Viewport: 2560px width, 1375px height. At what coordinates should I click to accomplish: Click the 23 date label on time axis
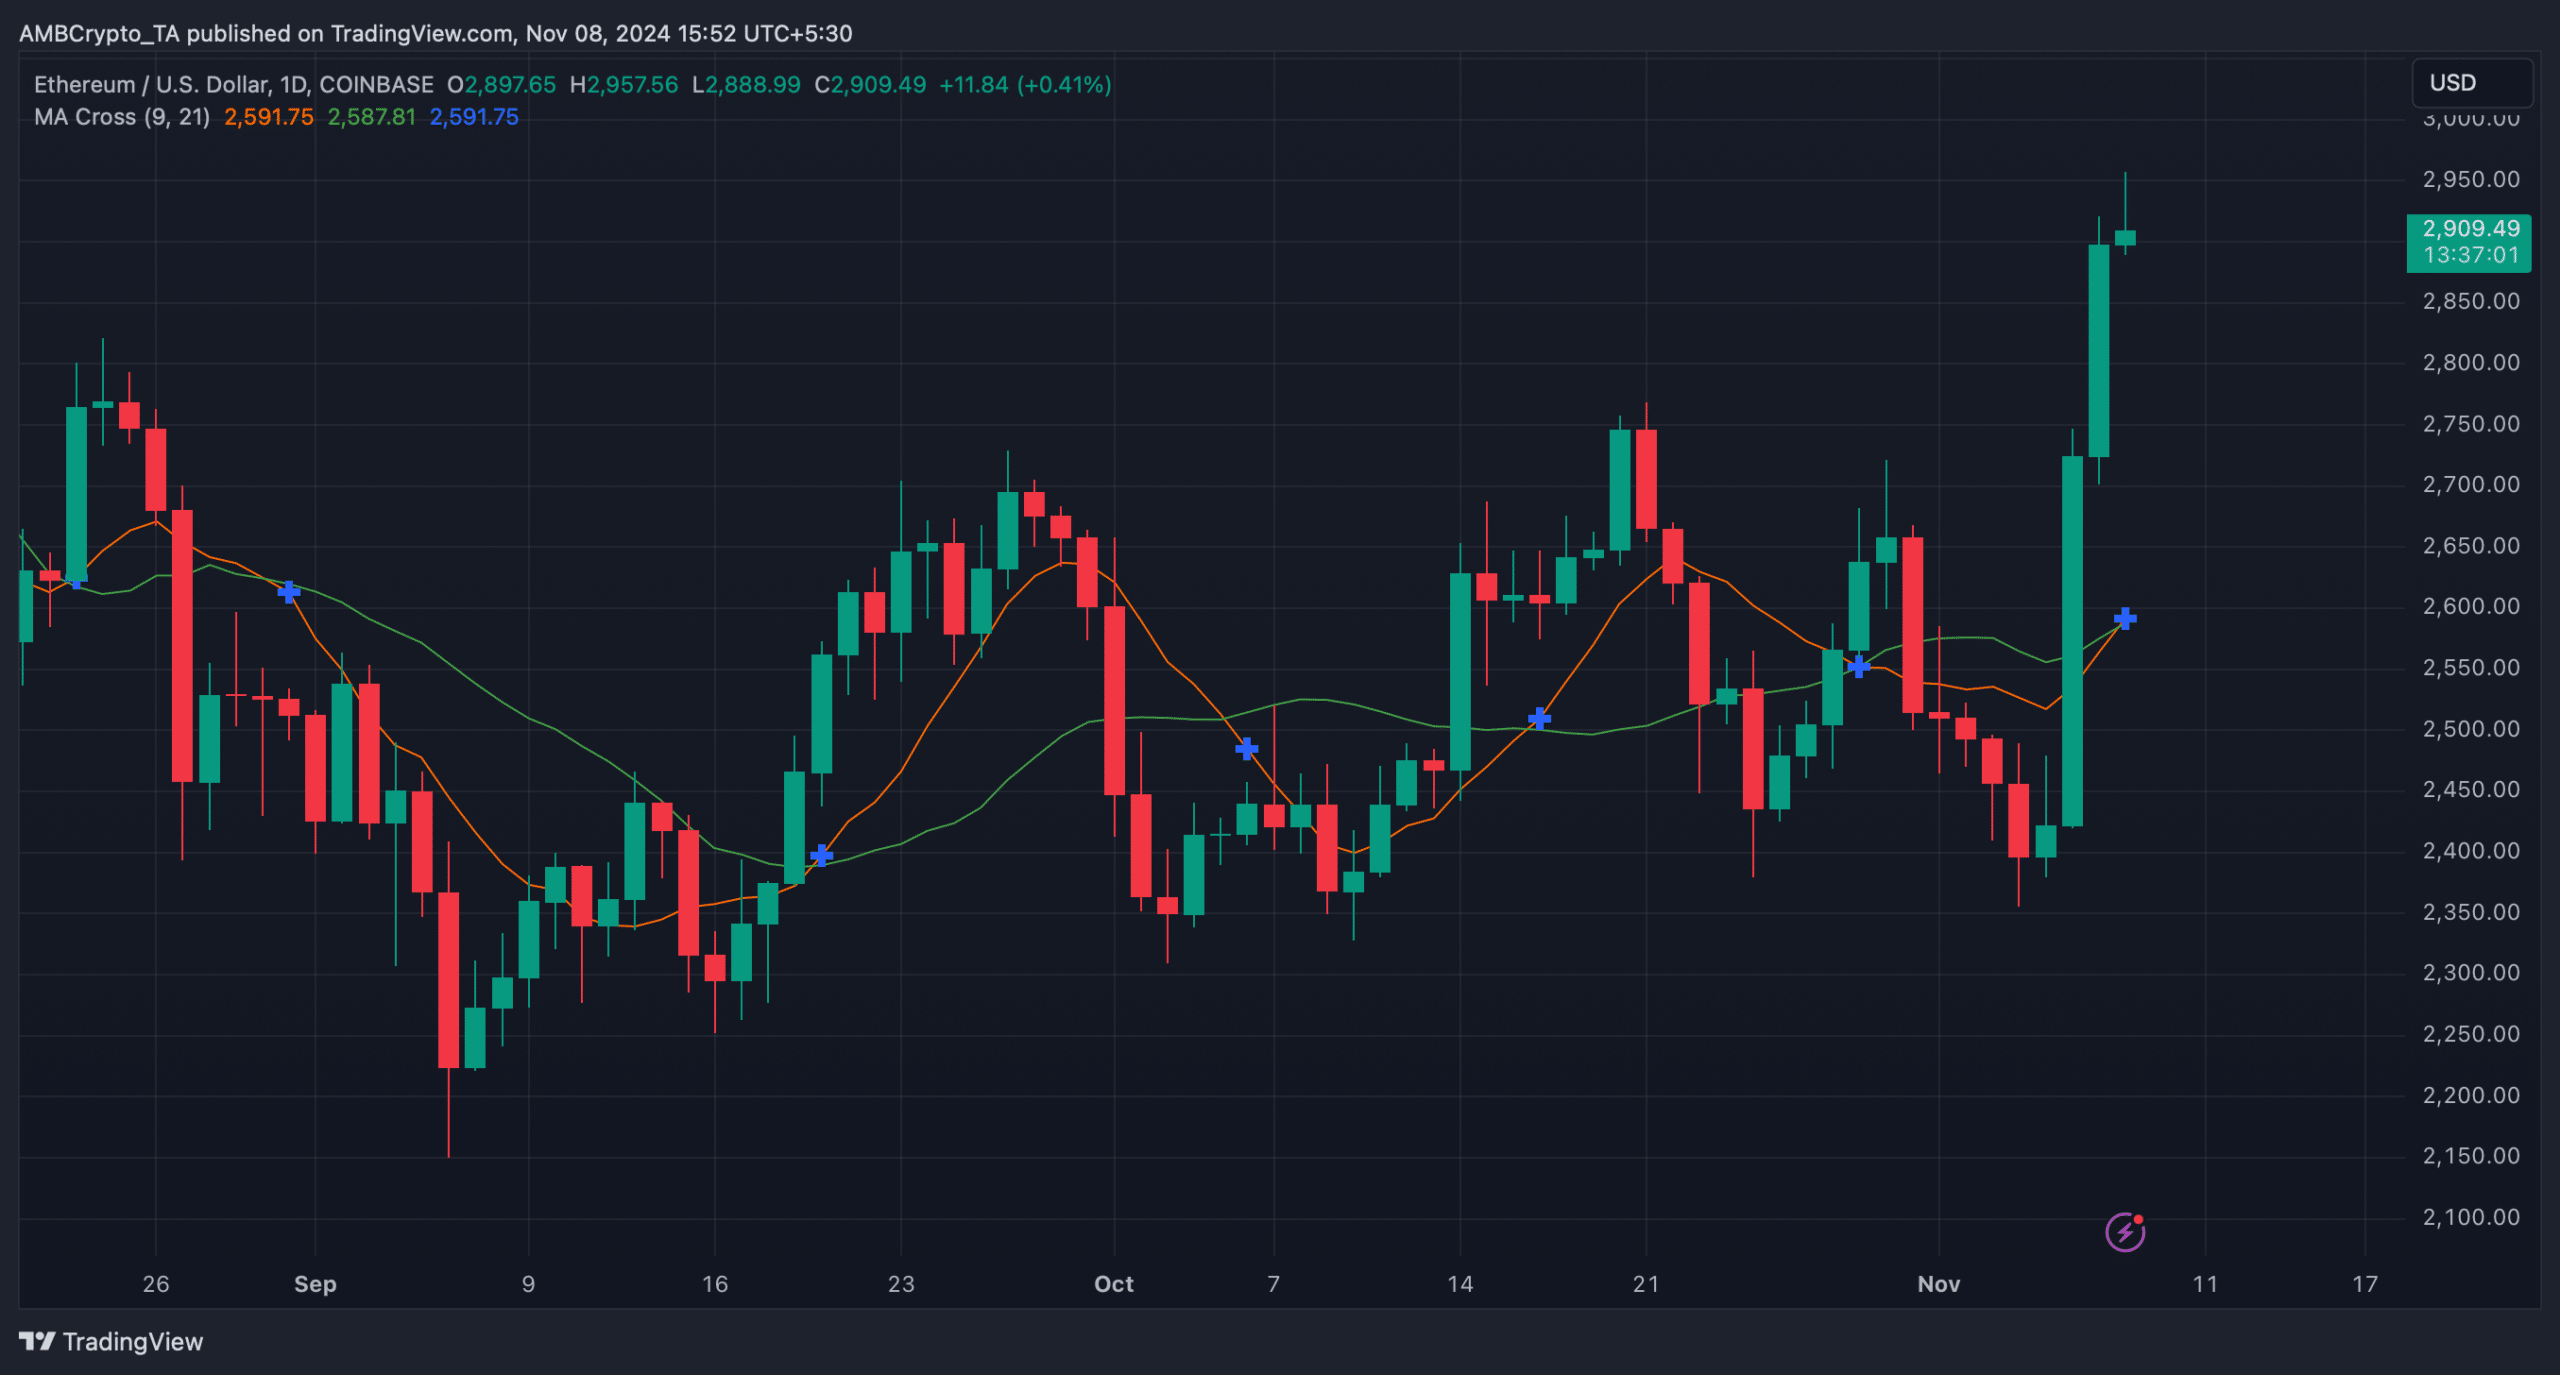pyautogui.click(x=901, y=1284)
